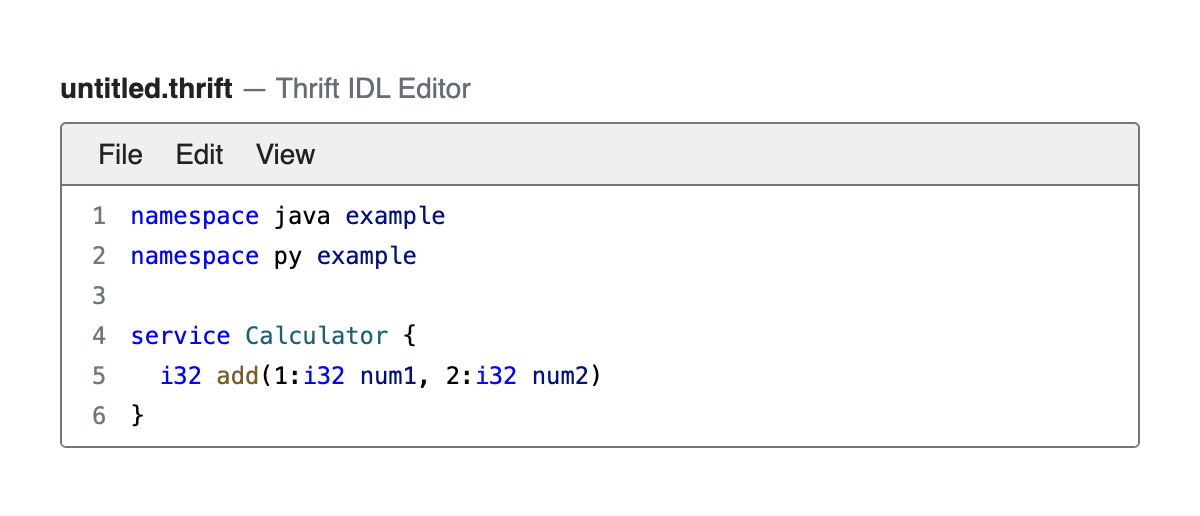This screenshot has width=1200, height=516.
Task: Select empty line 3 in the gutter
Action: [98, 296]
